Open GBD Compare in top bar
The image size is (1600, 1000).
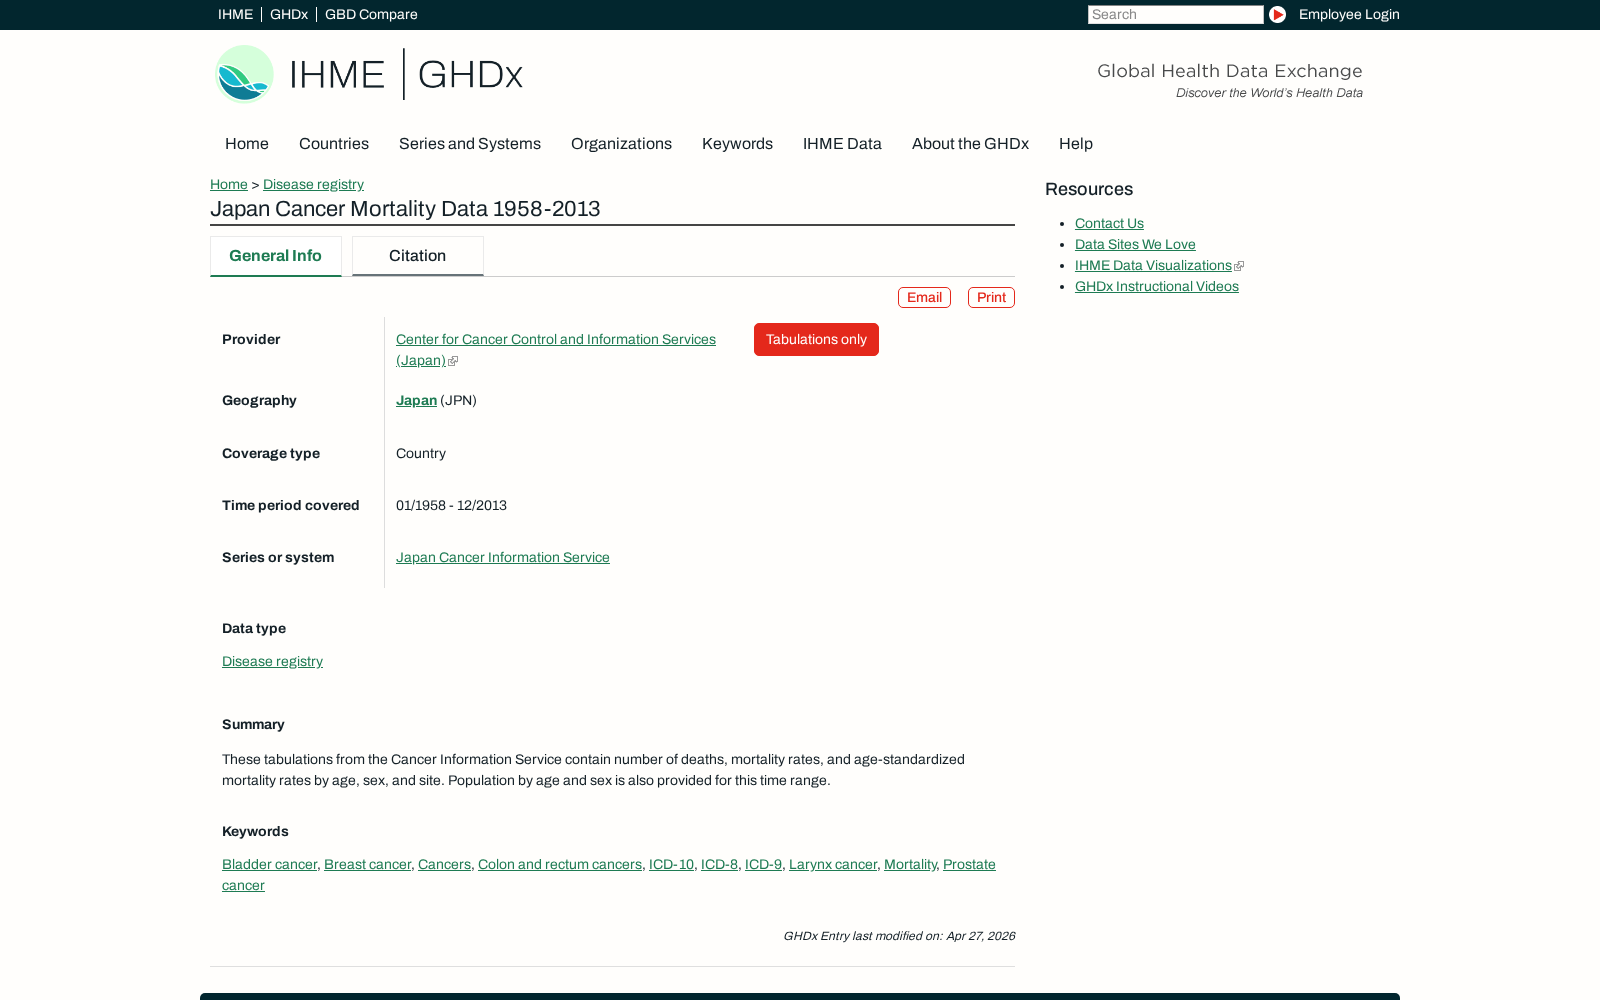point(371,15)
